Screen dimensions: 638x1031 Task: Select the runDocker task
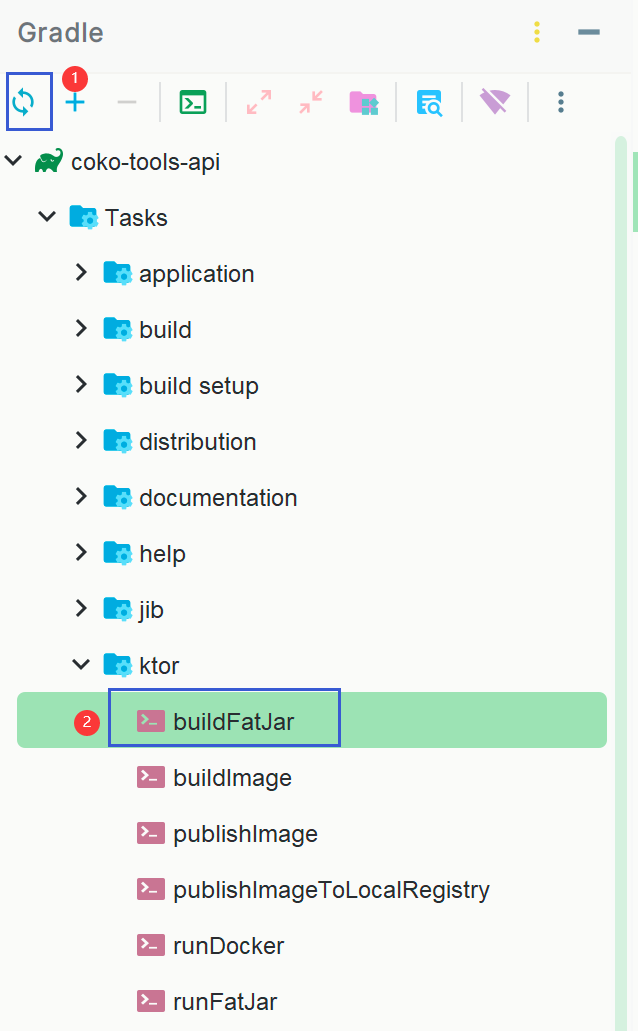point(228,945)
